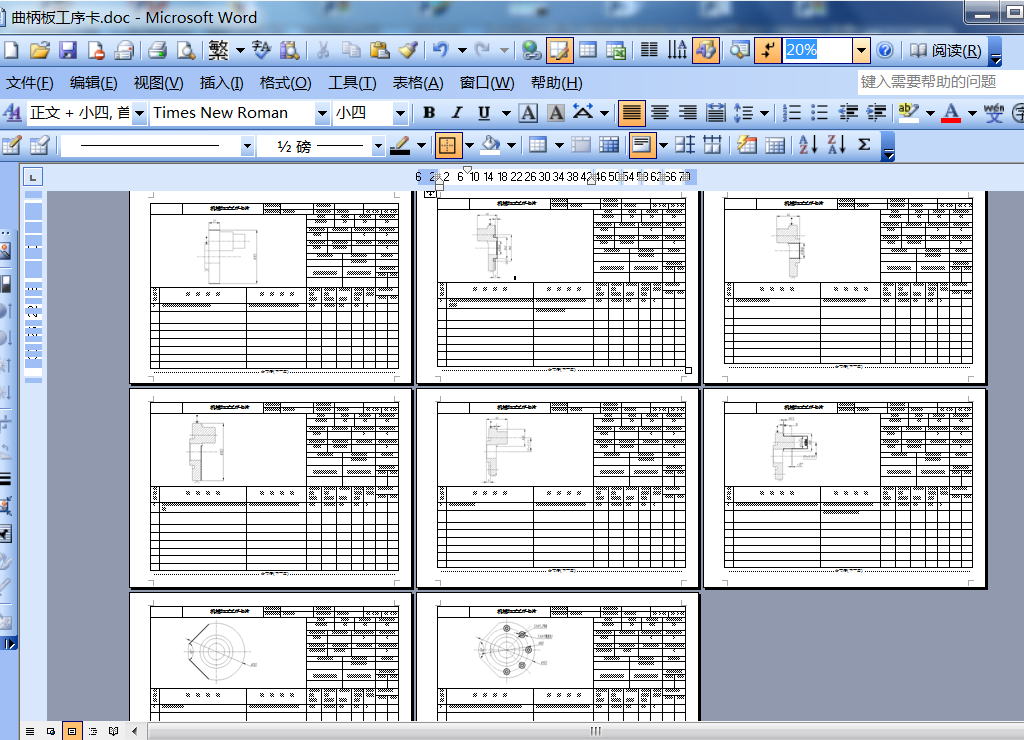Screen dimensions: 1024x740
Task: Expand the undo history arrow
Action: pyautogui.click(x=462, y=50)
